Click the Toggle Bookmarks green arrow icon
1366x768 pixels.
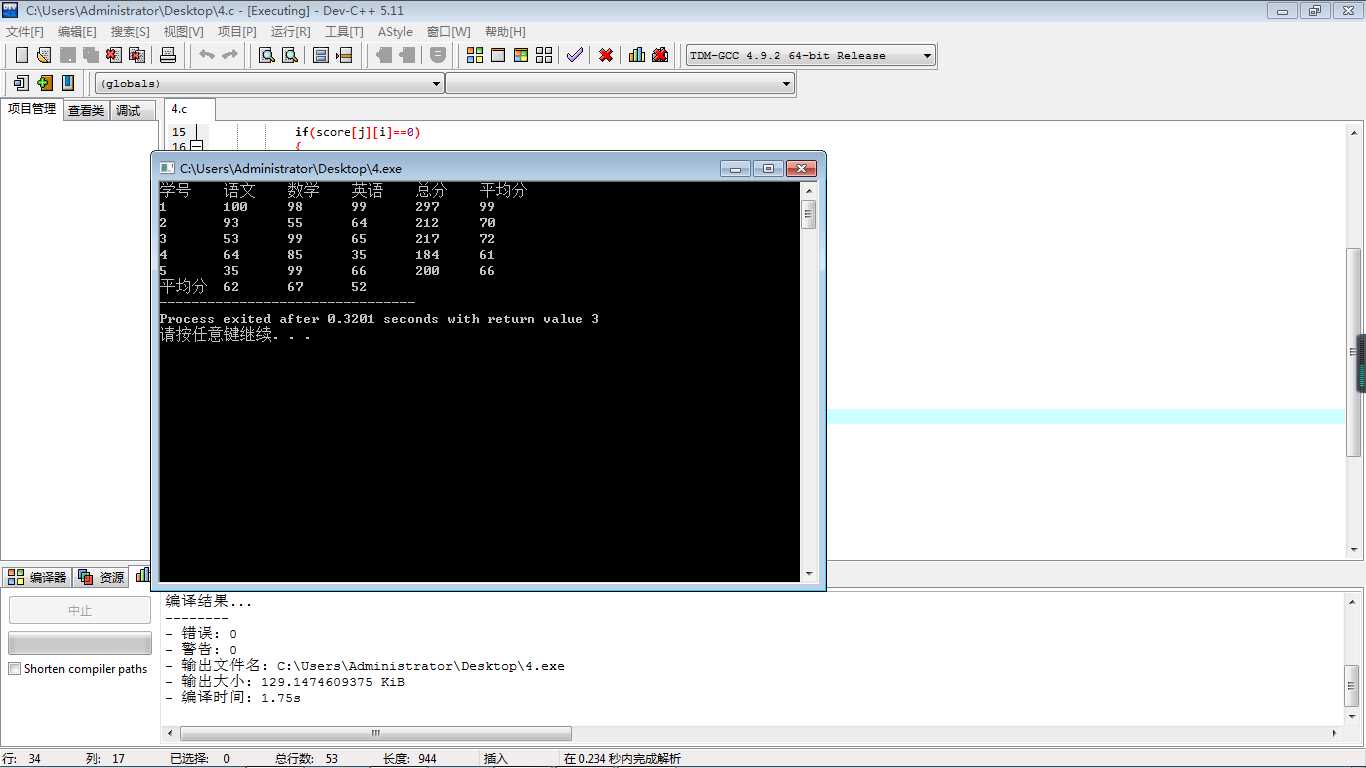coord(44,83)
